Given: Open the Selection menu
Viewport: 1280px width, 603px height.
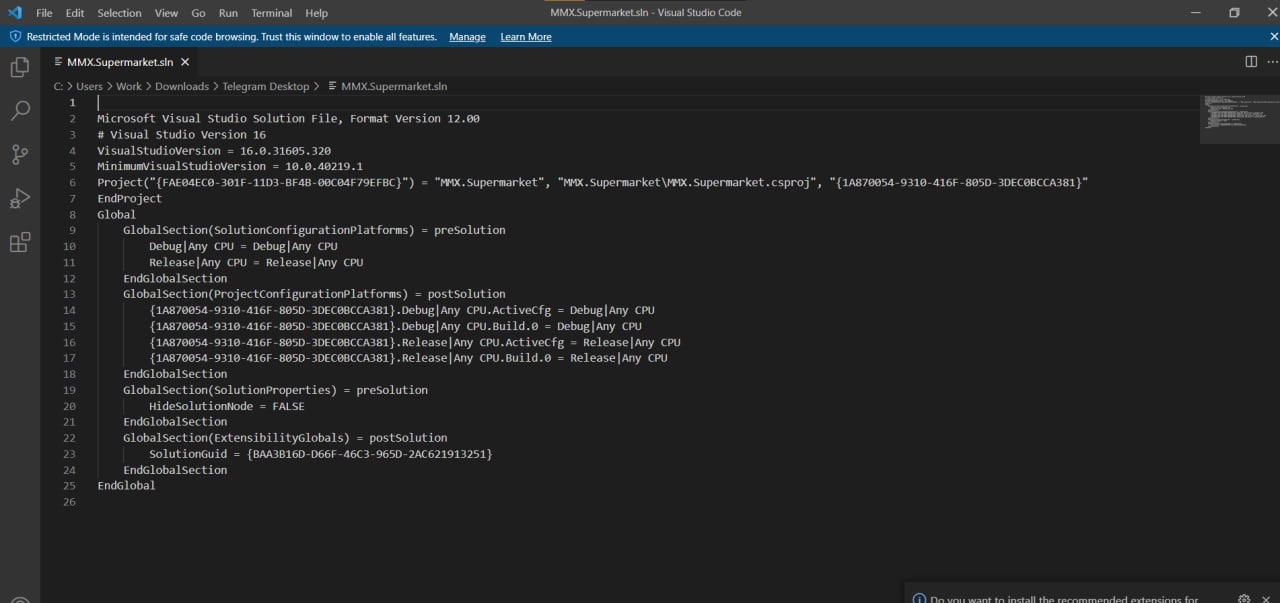Looking at the screenshot, I should pyautogui.click(x=120, y=13).
